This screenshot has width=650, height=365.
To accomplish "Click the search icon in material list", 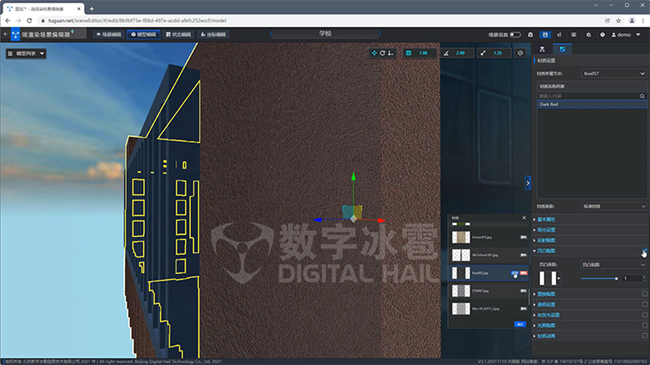I will coord(642,96).
